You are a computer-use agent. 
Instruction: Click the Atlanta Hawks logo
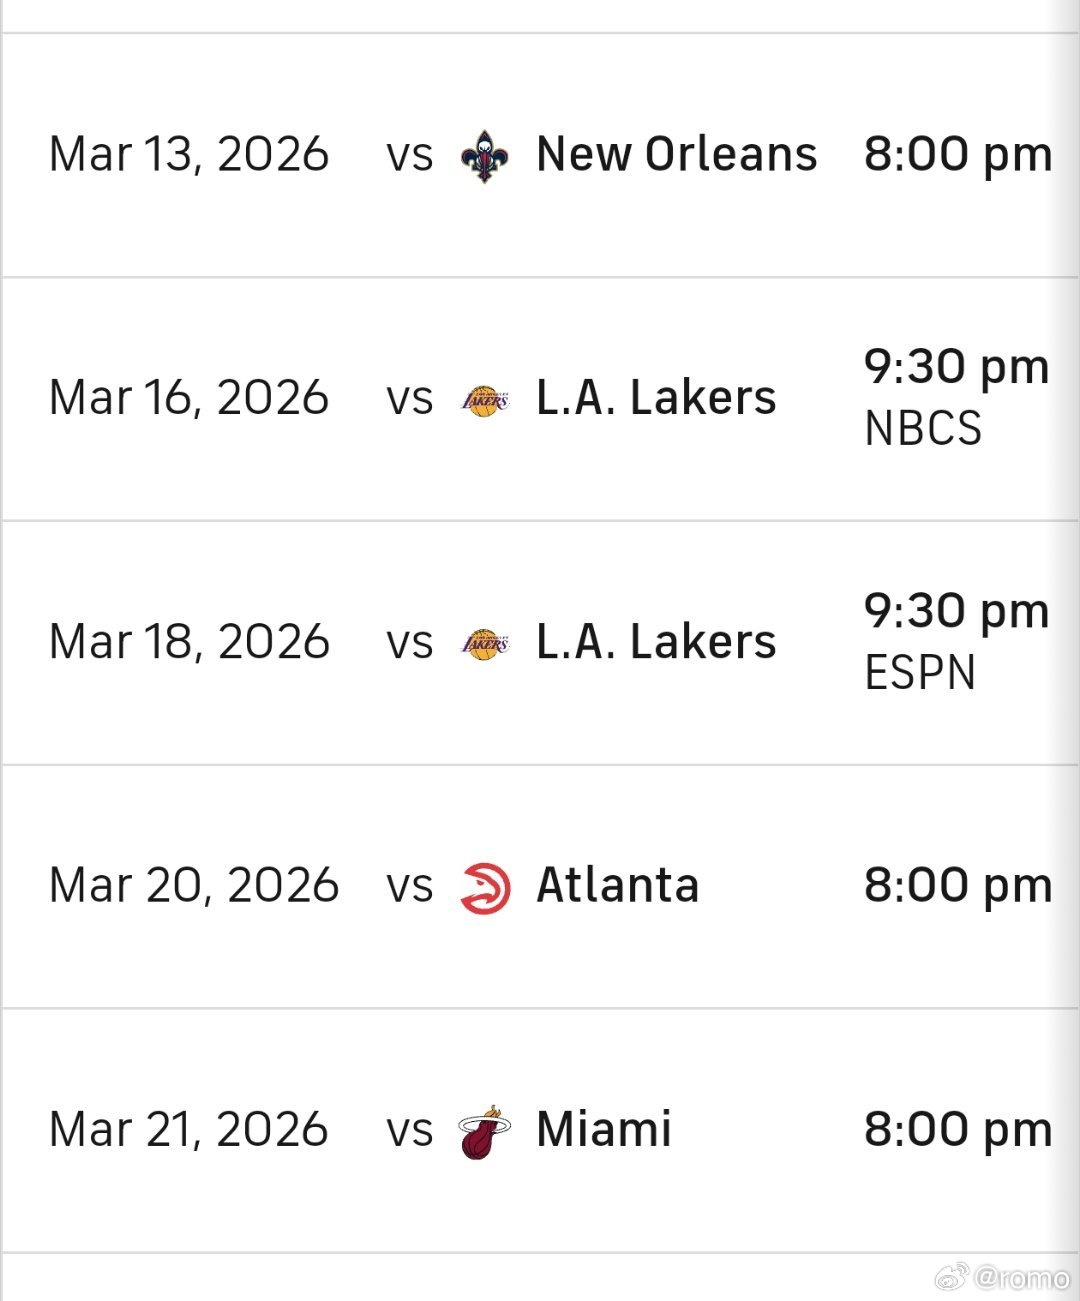485,888
